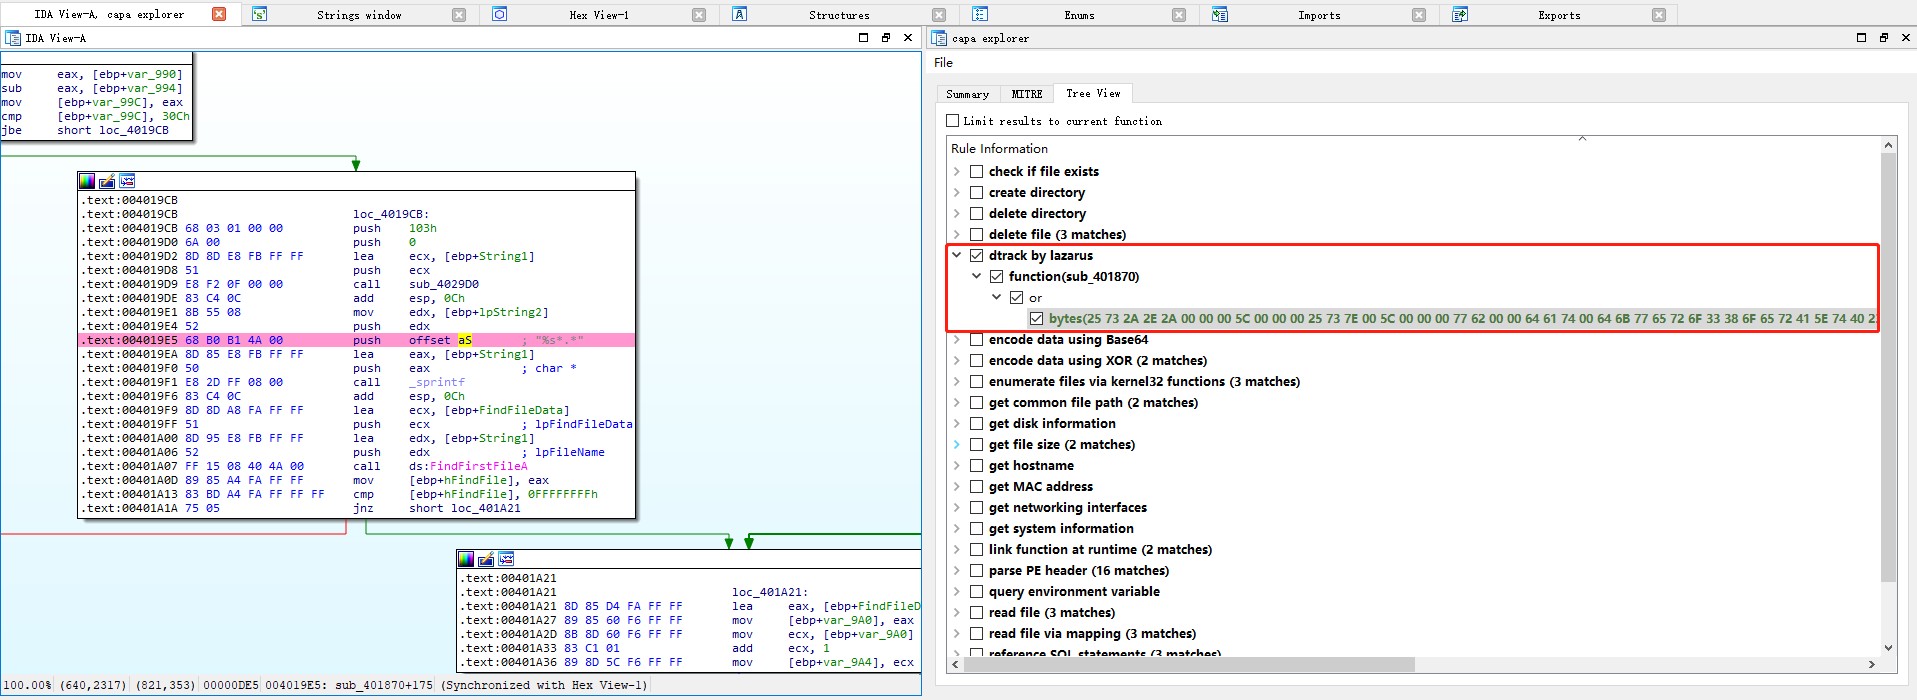Click edit-name icon on loc_4019CB node

tap(107, 181)
